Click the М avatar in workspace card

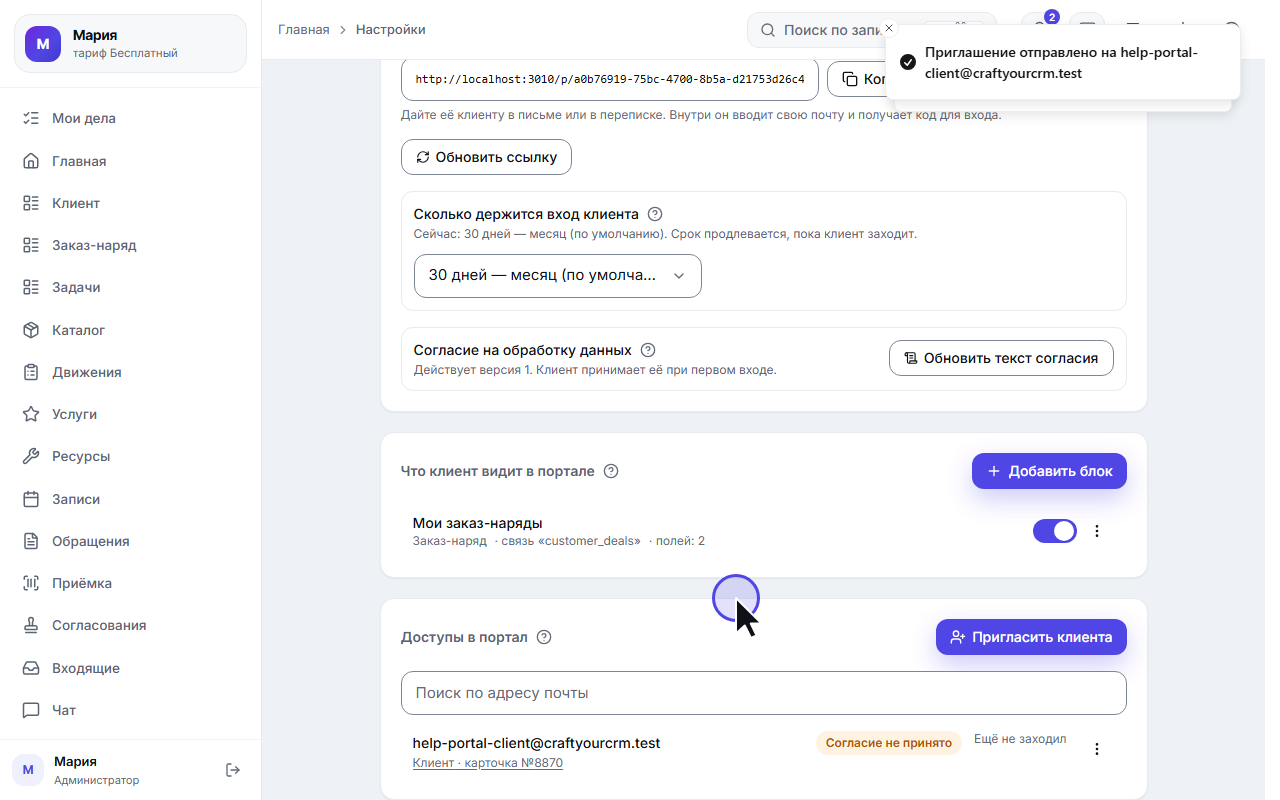tap(43, 44)
